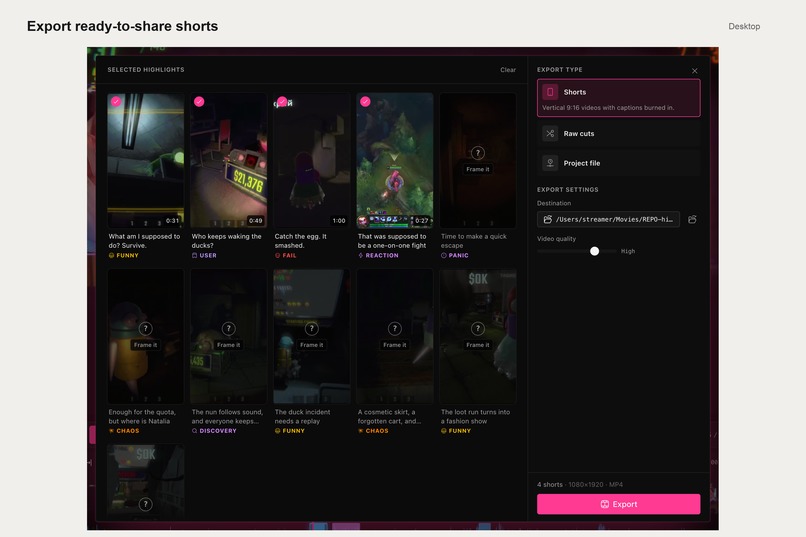Viewport: 806px width, 537px height.
Task: Click question icon on 'Enough for the quota' clip
Action: [x=145, y=328]
